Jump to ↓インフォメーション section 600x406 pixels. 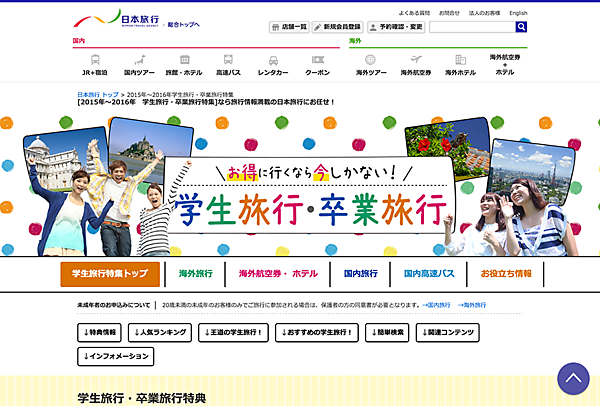click(x=116, y=356)
